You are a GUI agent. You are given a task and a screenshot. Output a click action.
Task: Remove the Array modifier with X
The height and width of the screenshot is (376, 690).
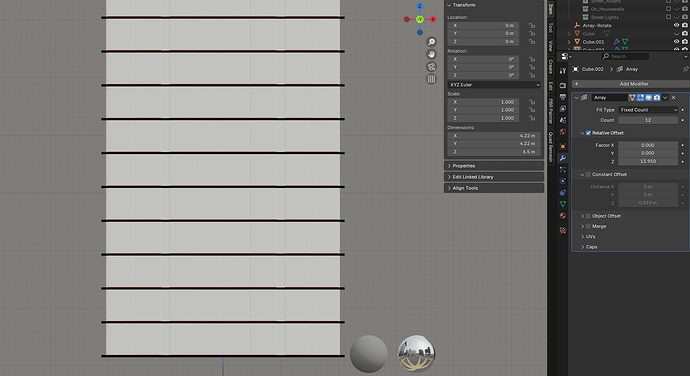674,98
